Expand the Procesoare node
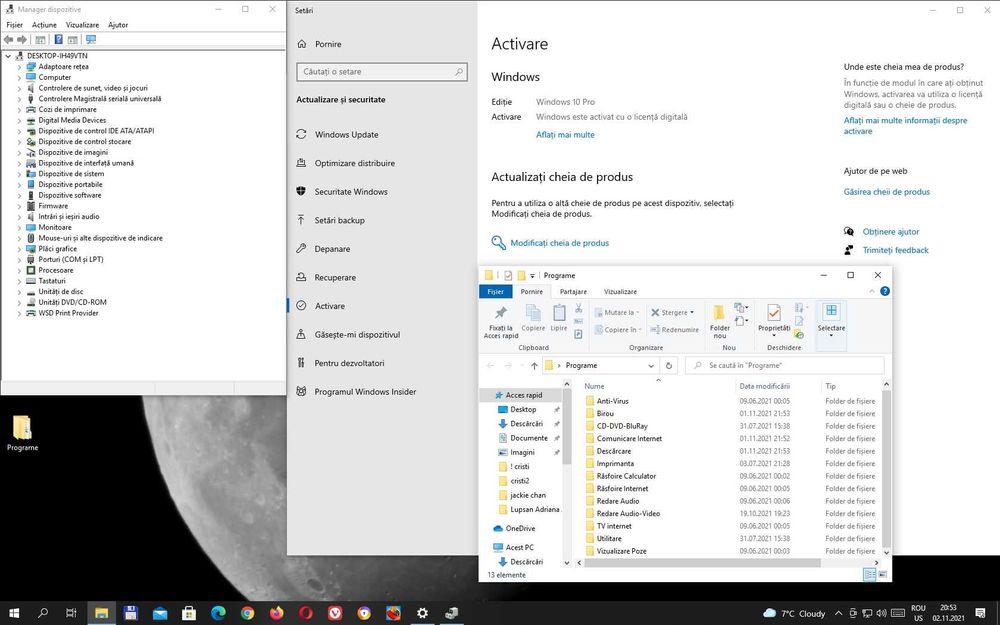The height and width of the screenshot is (625, 1000). [x=19, y=270]
